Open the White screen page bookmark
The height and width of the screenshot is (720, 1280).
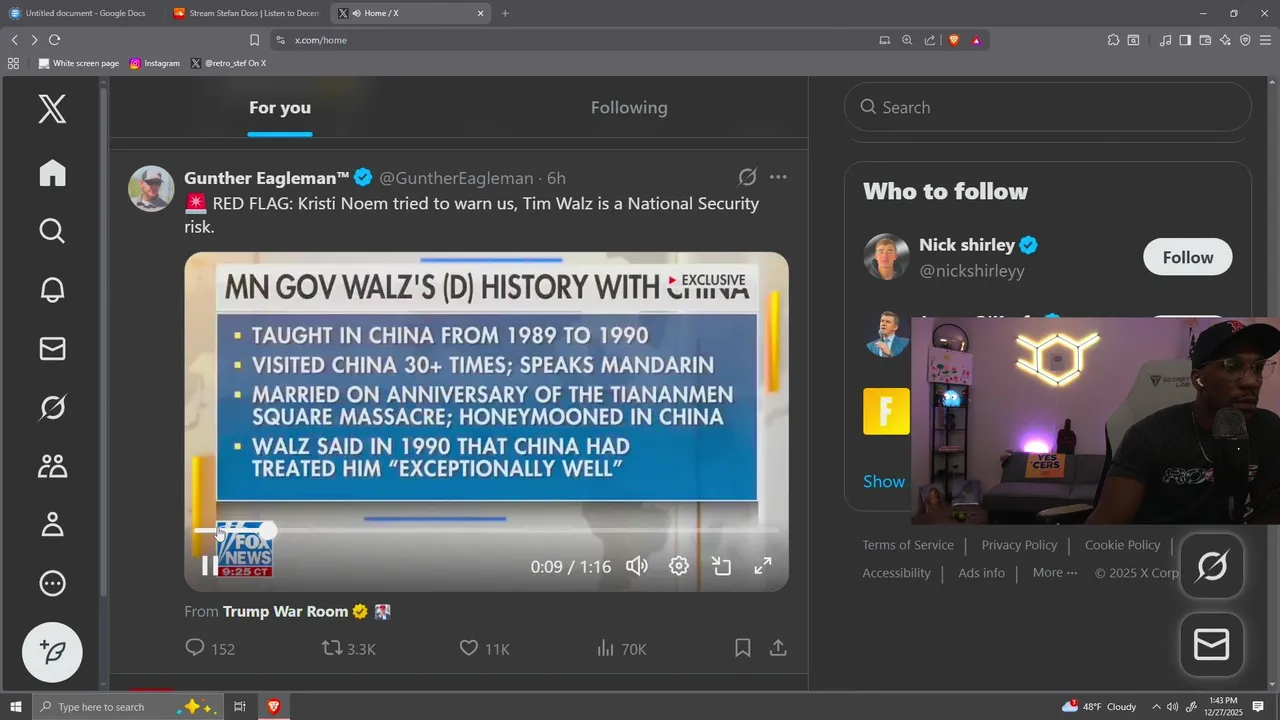pyautogui.click(x=79, y=63)
